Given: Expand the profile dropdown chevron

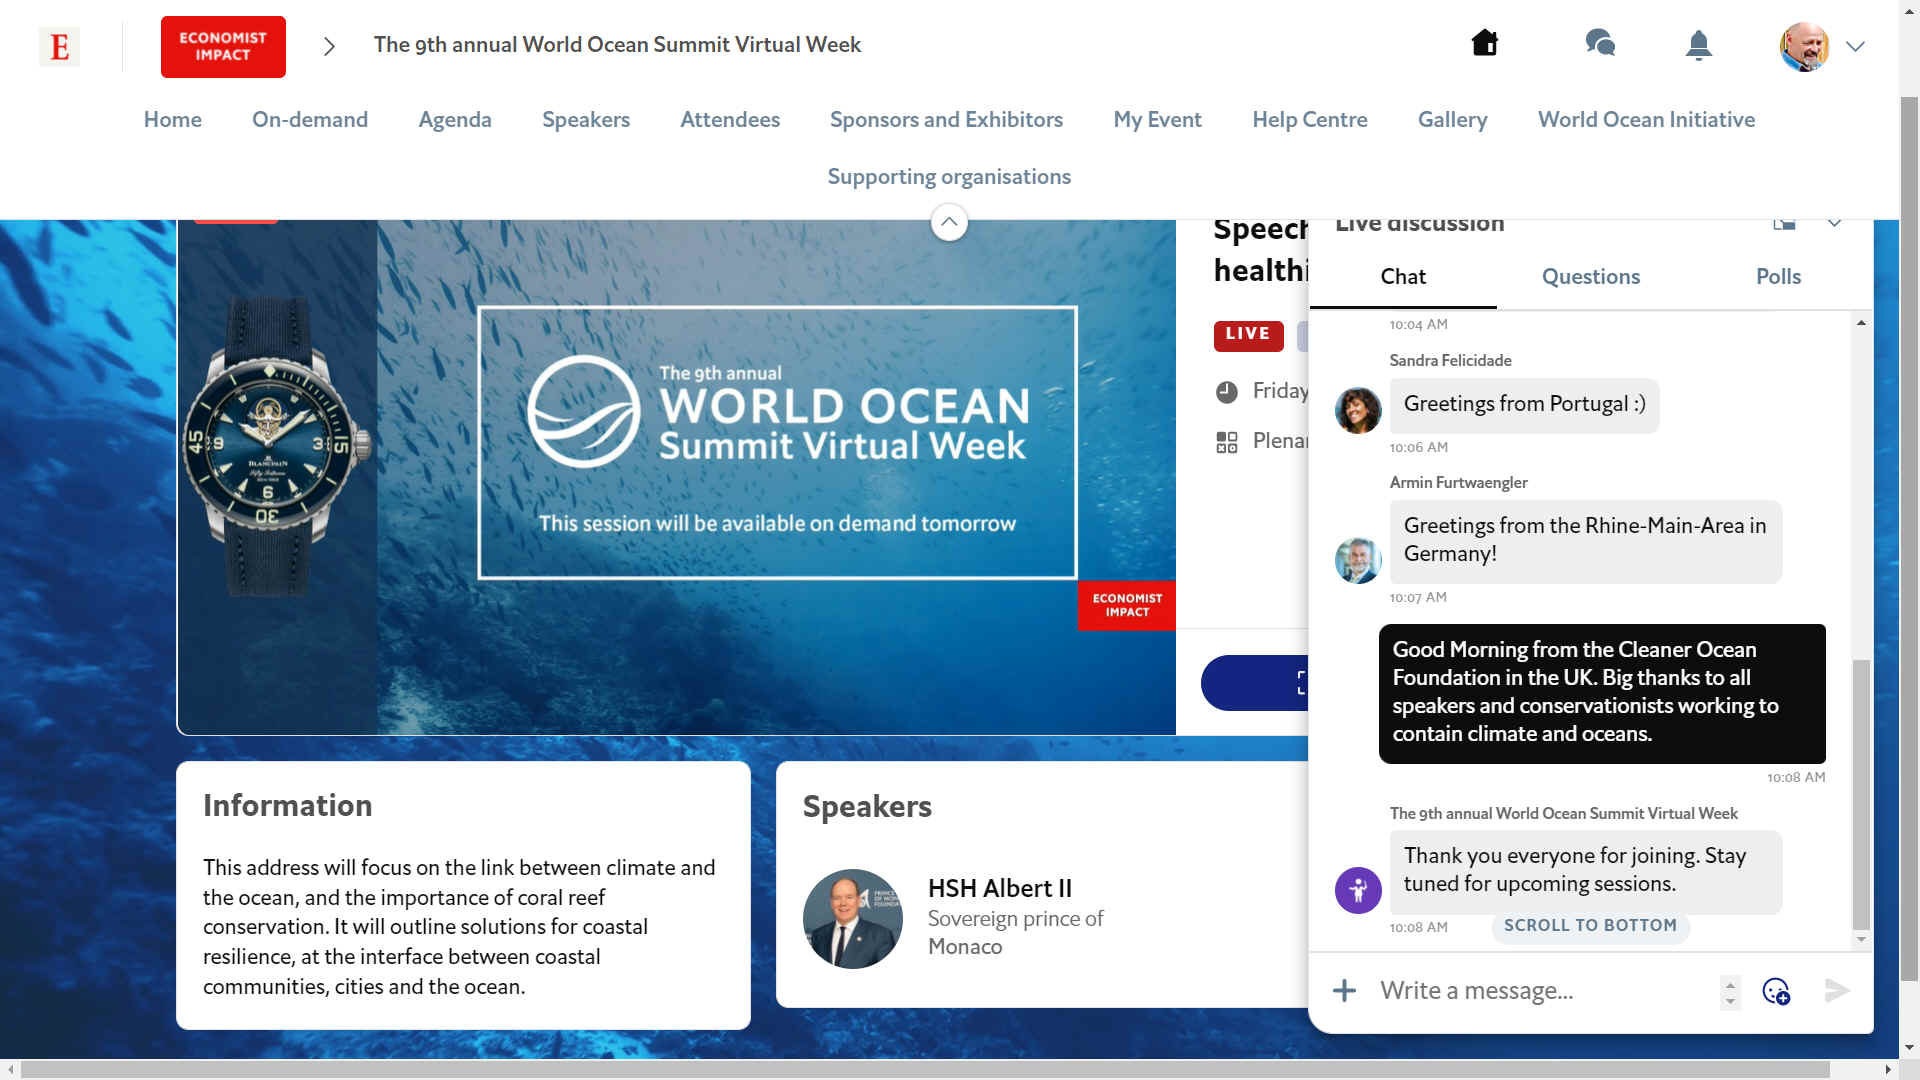Looking at the screenshot, I should (1855, 47).
